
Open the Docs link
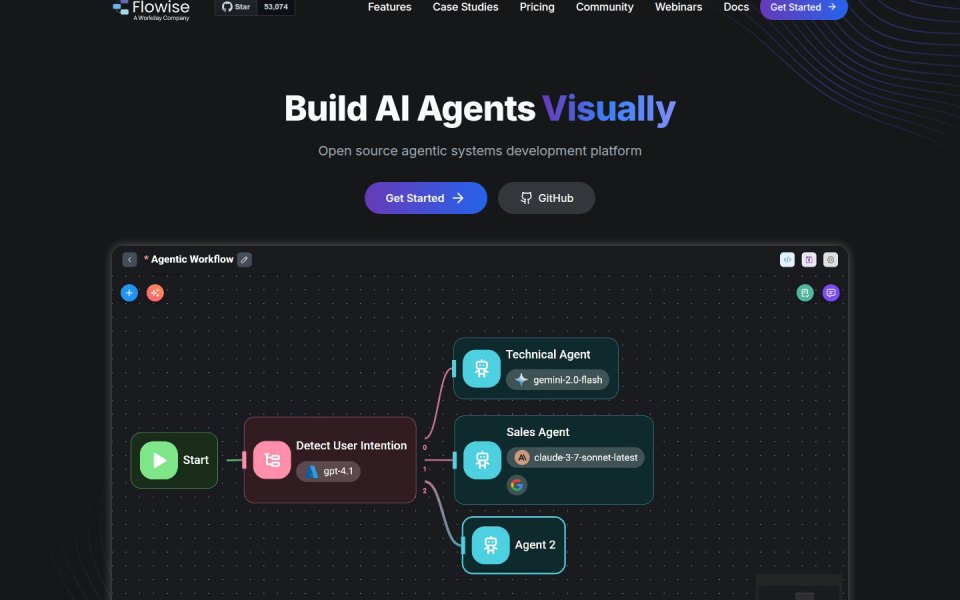(x=736, y=7)
